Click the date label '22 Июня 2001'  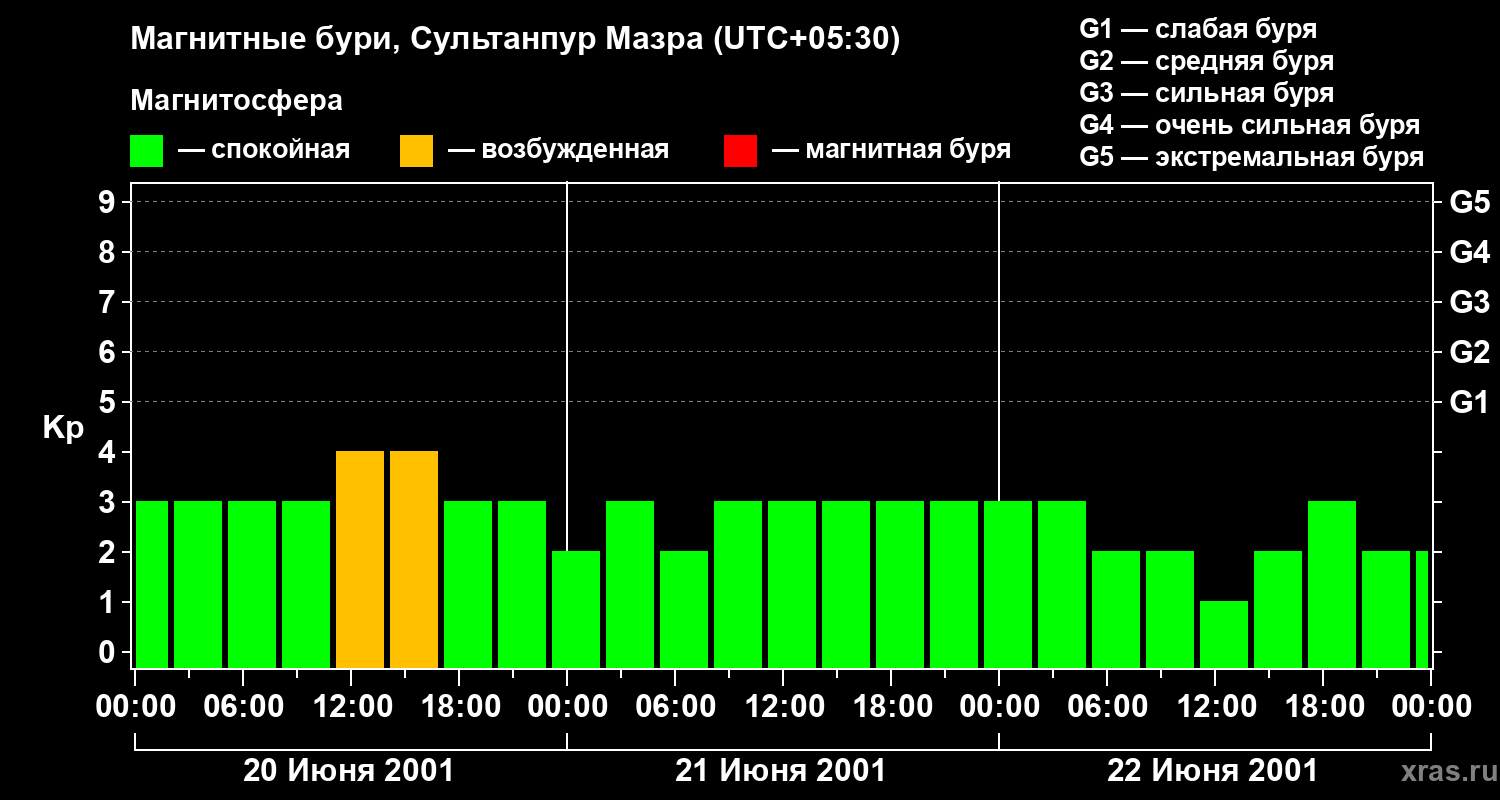1213,771
